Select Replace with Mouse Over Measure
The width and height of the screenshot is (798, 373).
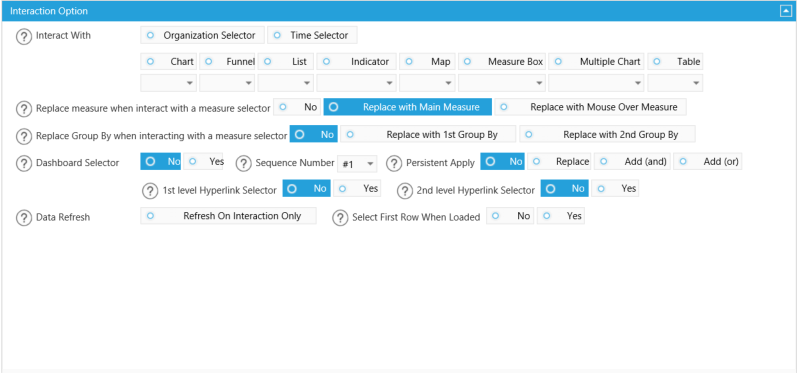[590, 107]
